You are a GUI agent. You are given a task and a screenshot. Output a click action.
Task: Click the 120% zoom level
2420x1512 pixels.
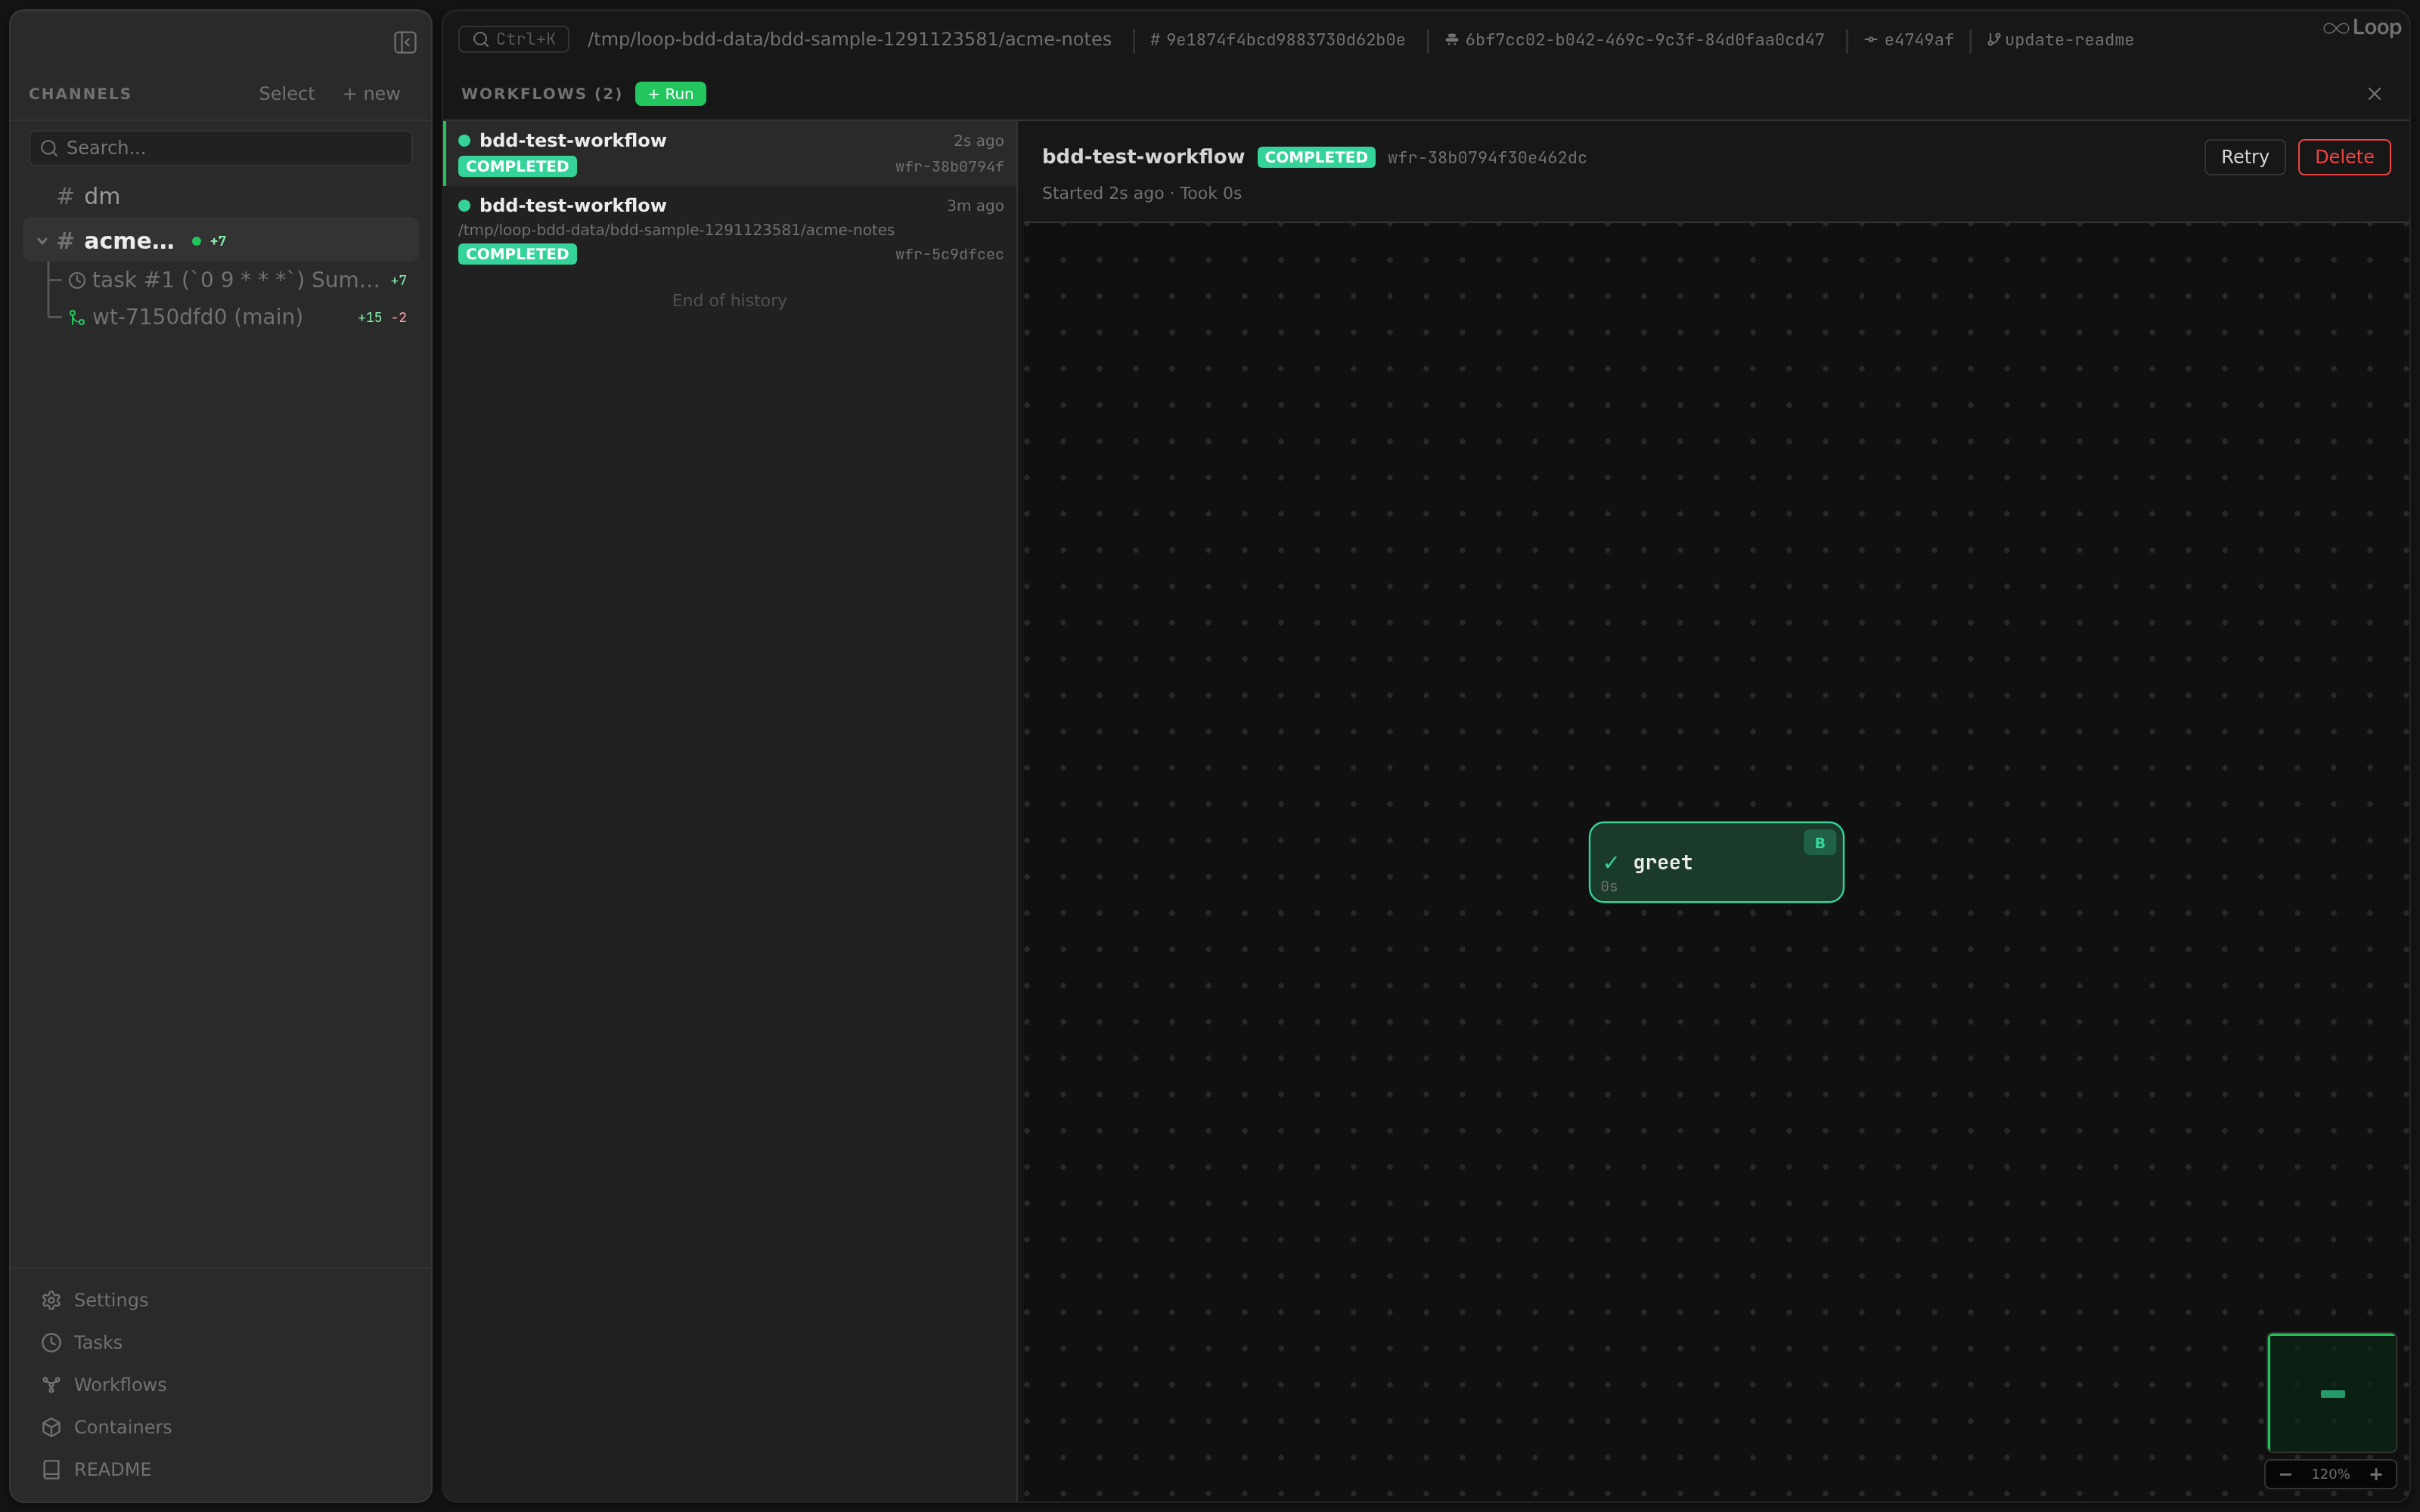(2330, 1474)
